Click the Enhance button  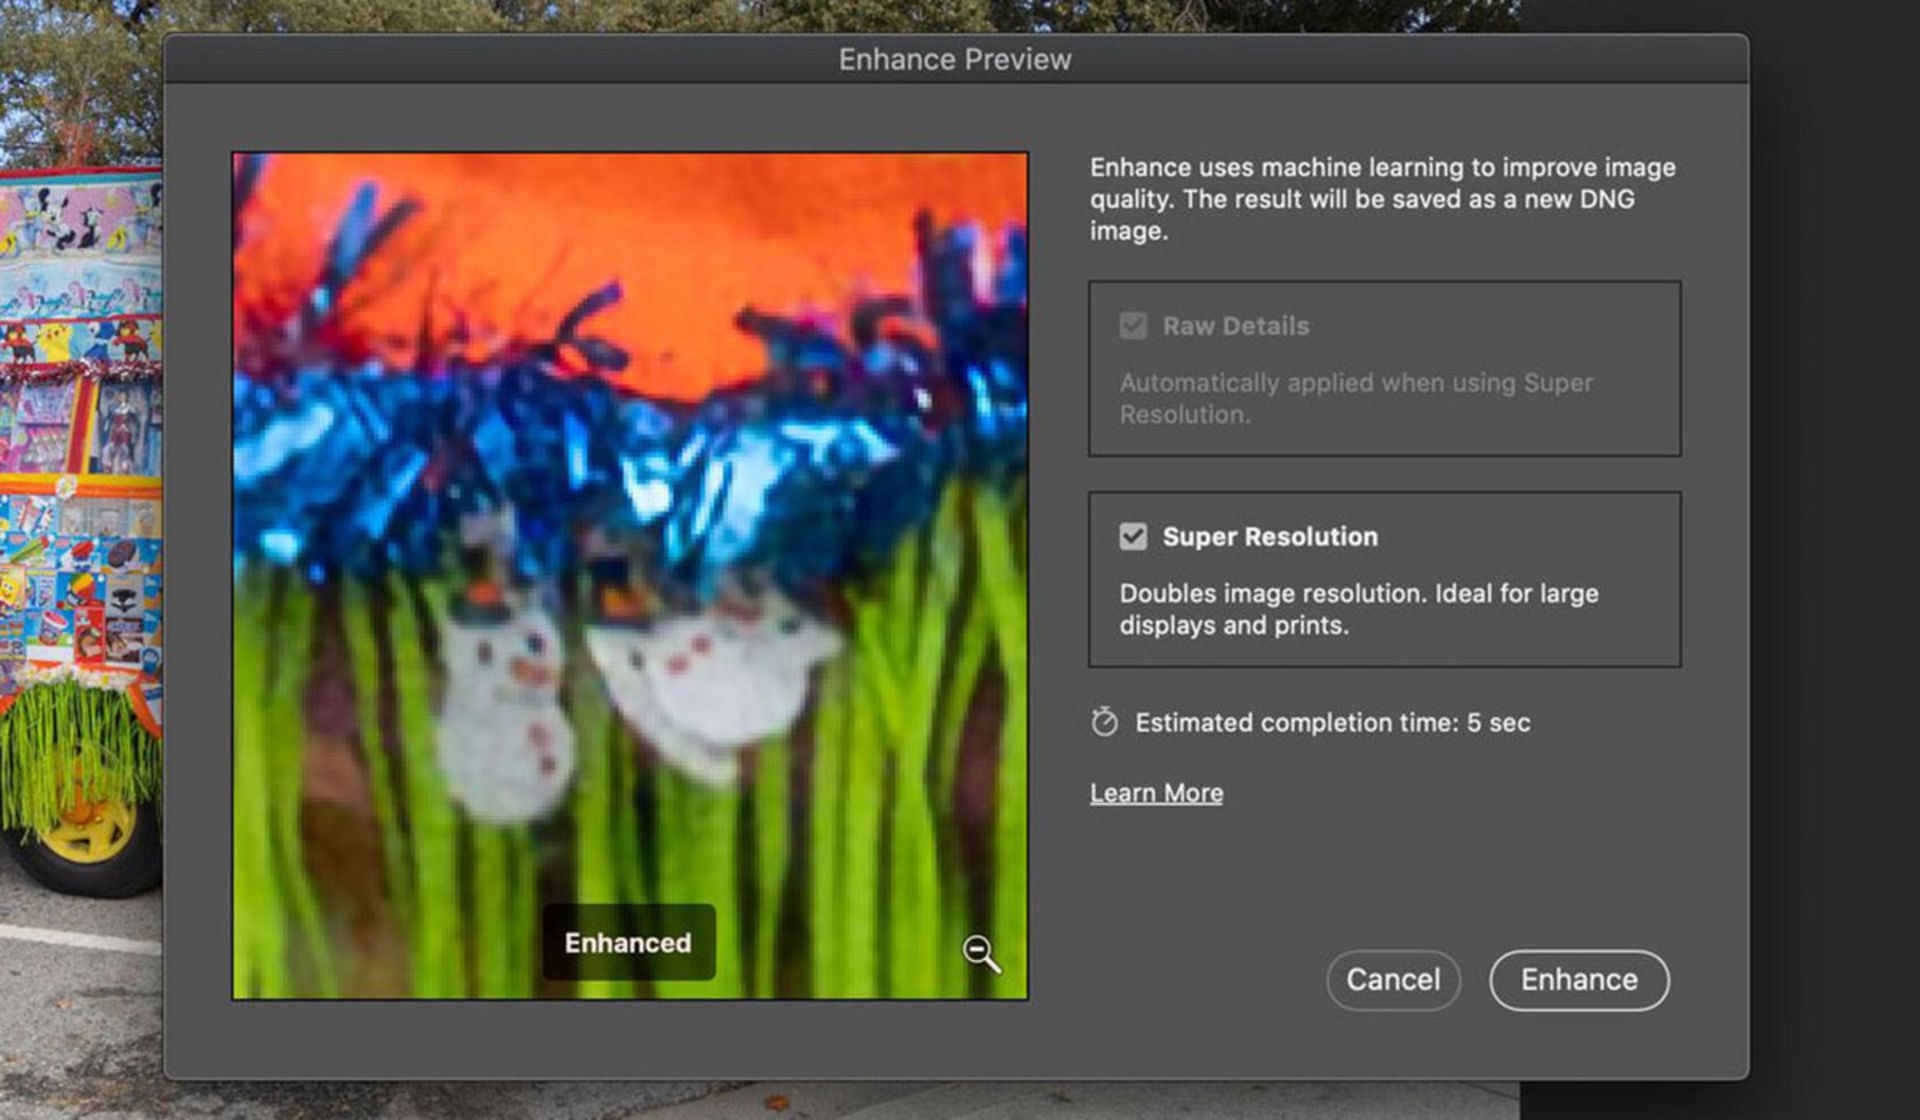coord(1578,980)
